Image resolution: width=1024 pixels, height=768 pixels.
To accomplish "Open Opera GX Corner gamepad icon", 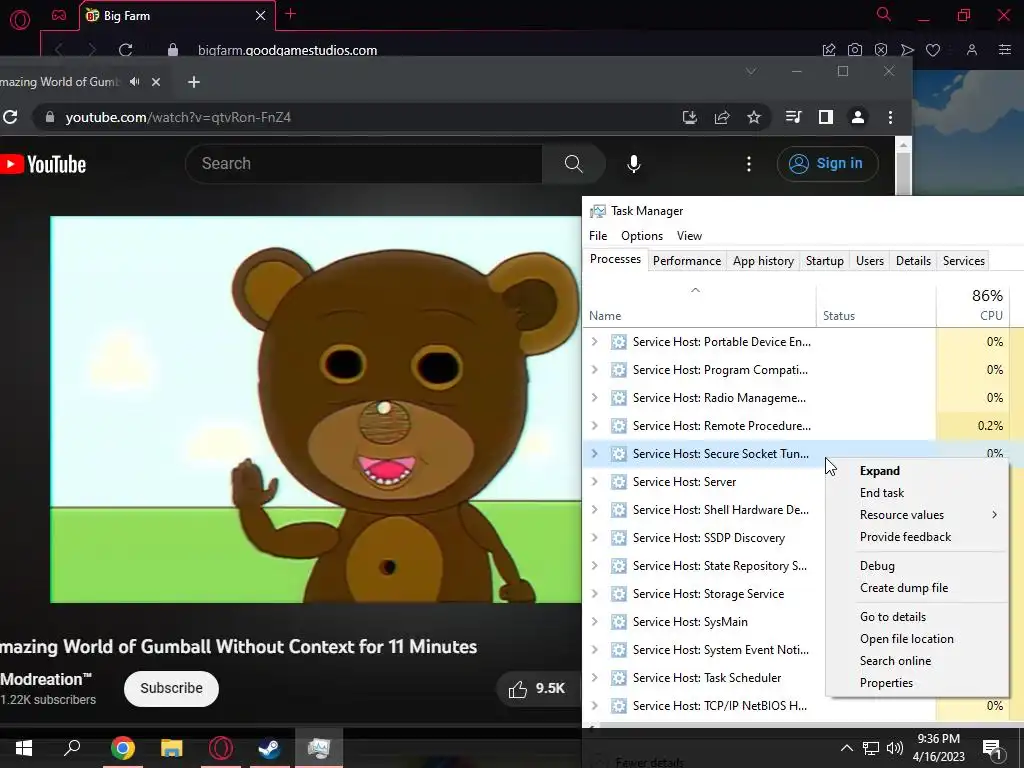I will (59, 15).
